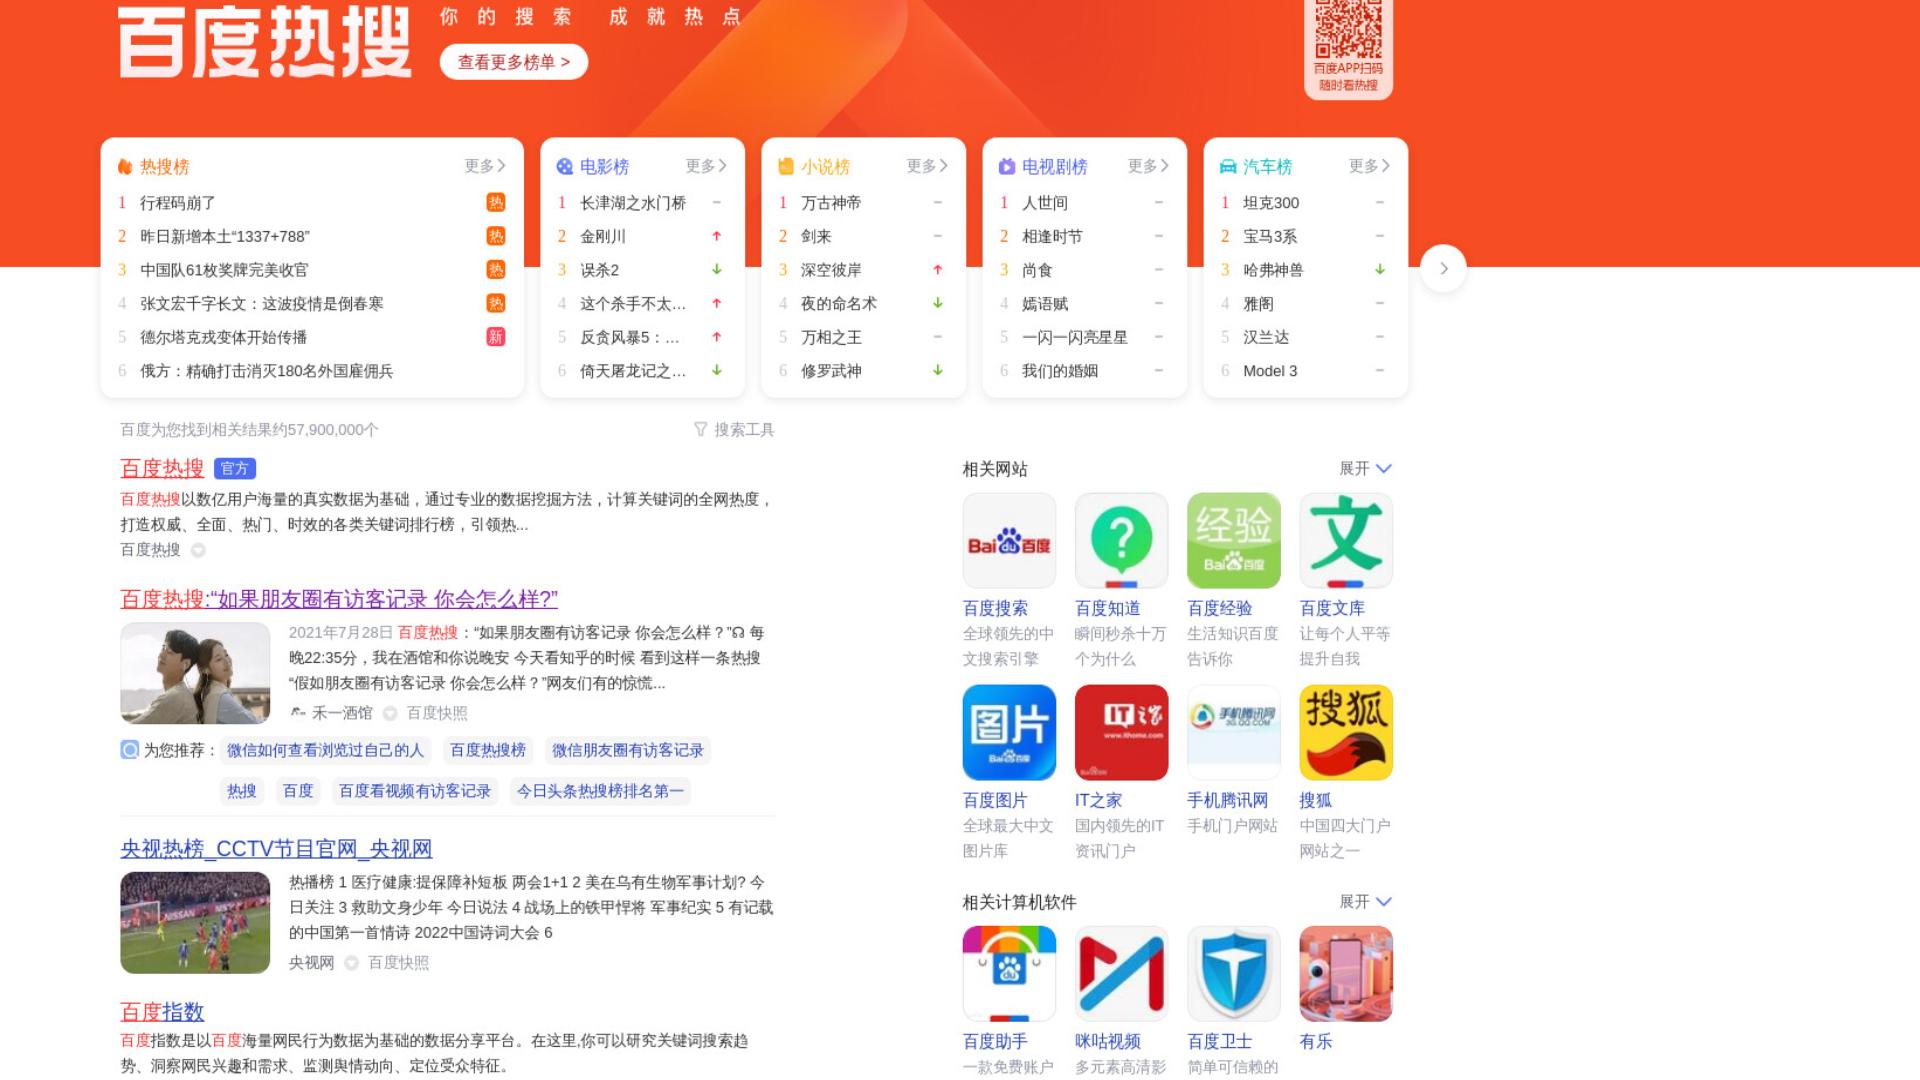Image resolution: width=1920 pixels, height=1080 pixels.
Task: Expand the 相关网站 section with 展开
Action: [x=1365, y=469]
